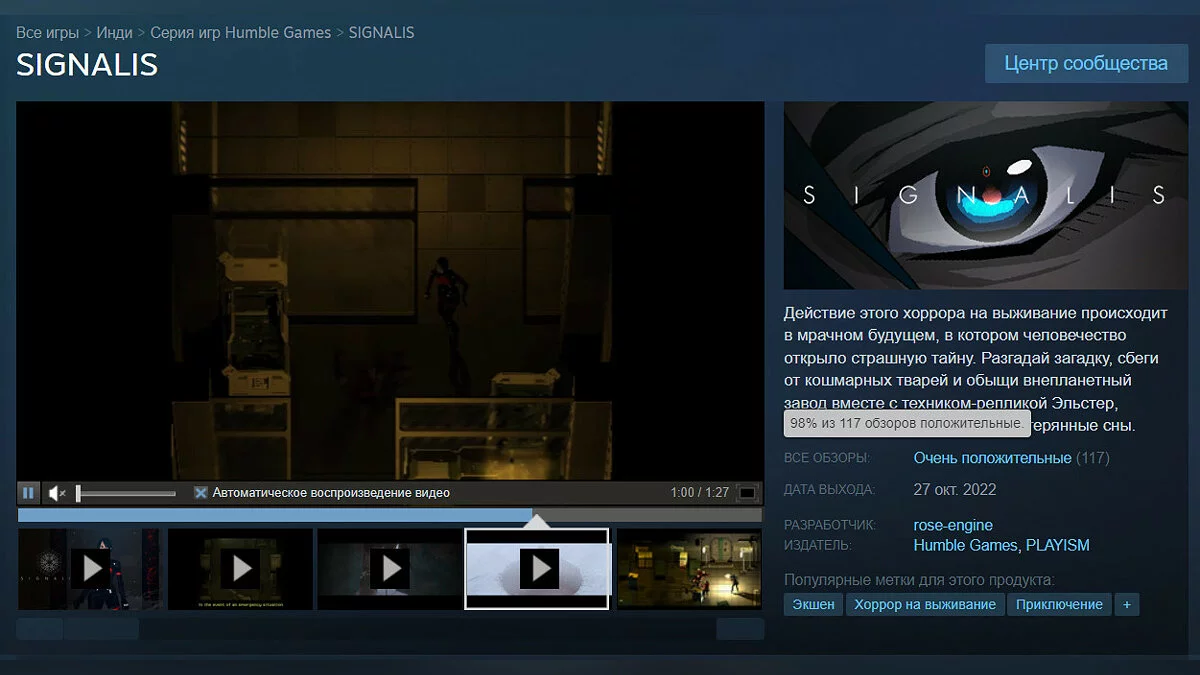
Task: Open the fifth gameplay screenshot thumbnail
Action: coord(689,569)
